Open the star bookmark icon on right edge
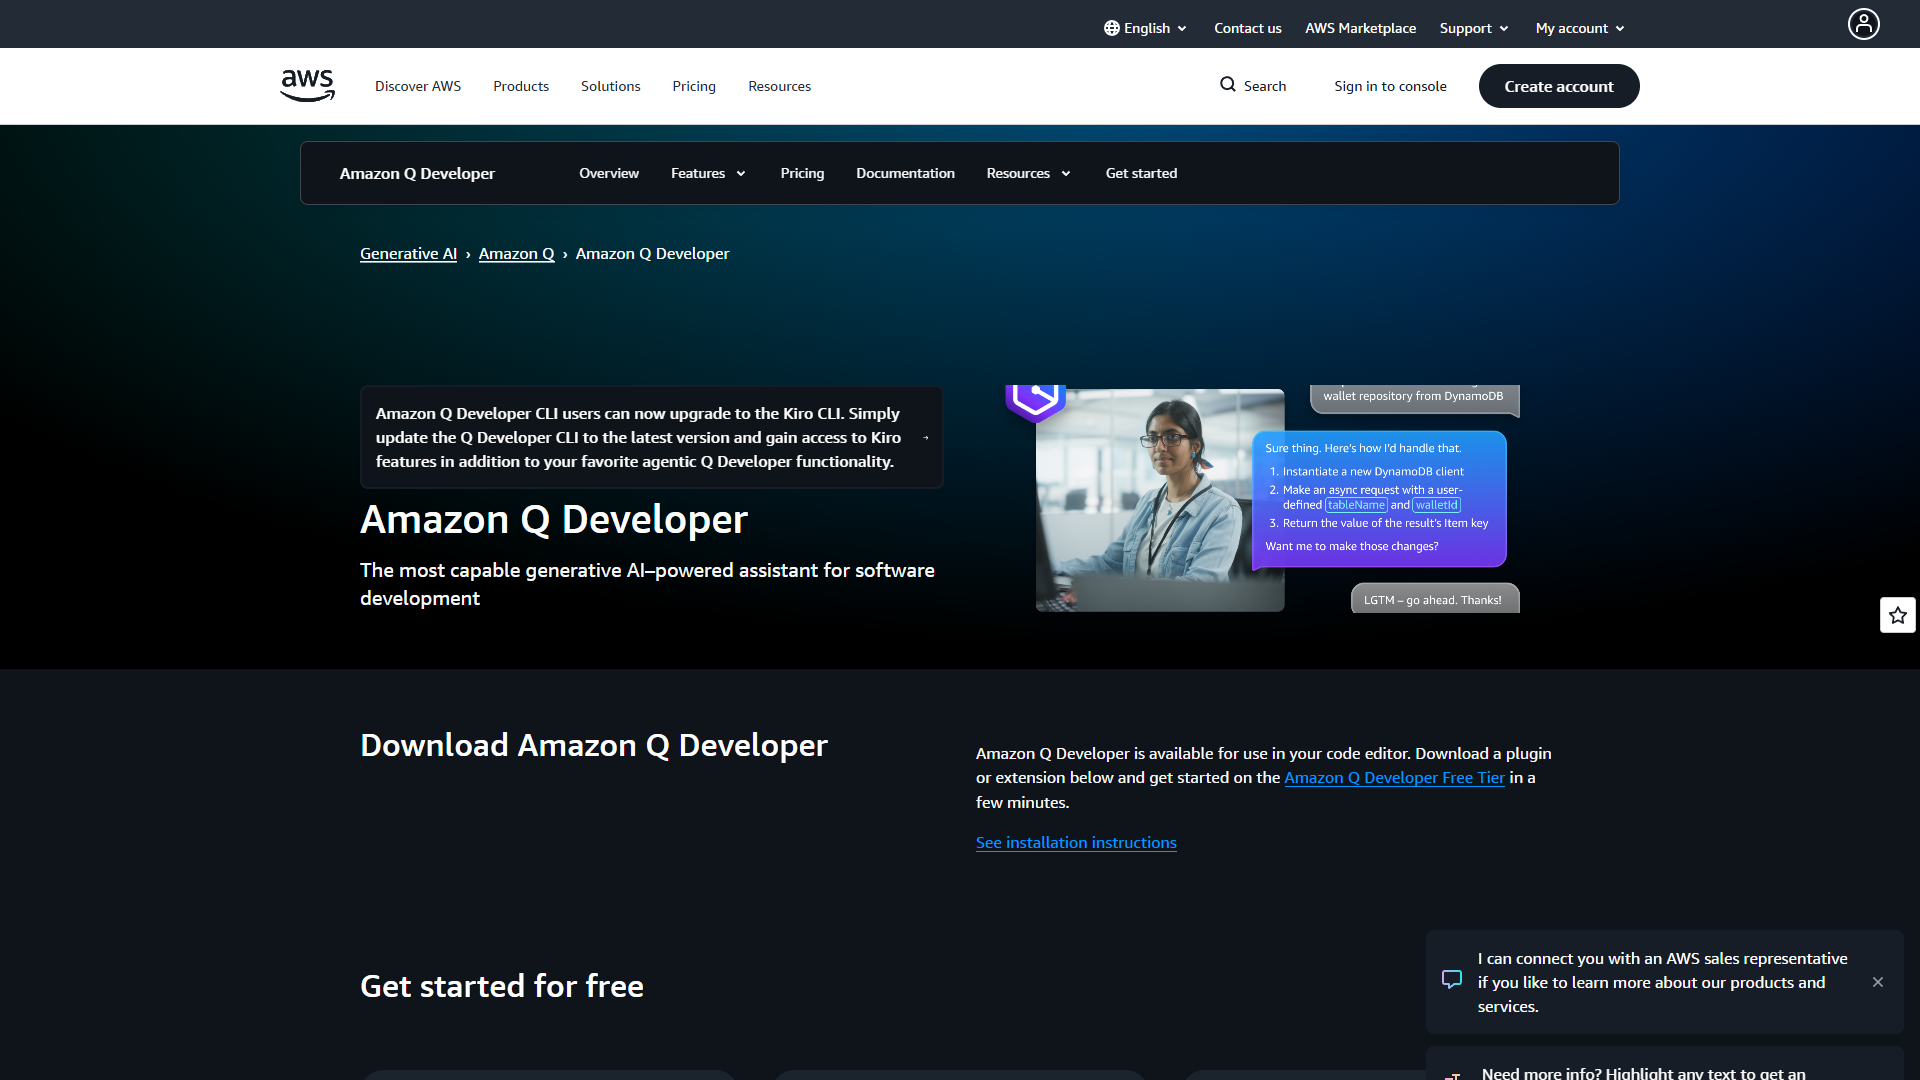The width and height of the screenshot is (1920, 1080). pyautogui.click(x=1897, y=614)
